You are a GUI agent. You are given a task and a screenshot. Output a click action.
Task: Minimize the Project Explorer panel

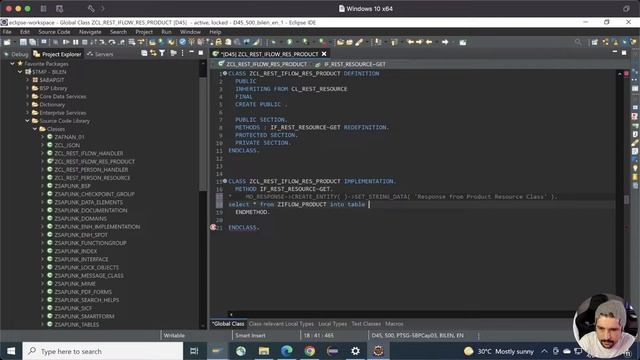191,53
